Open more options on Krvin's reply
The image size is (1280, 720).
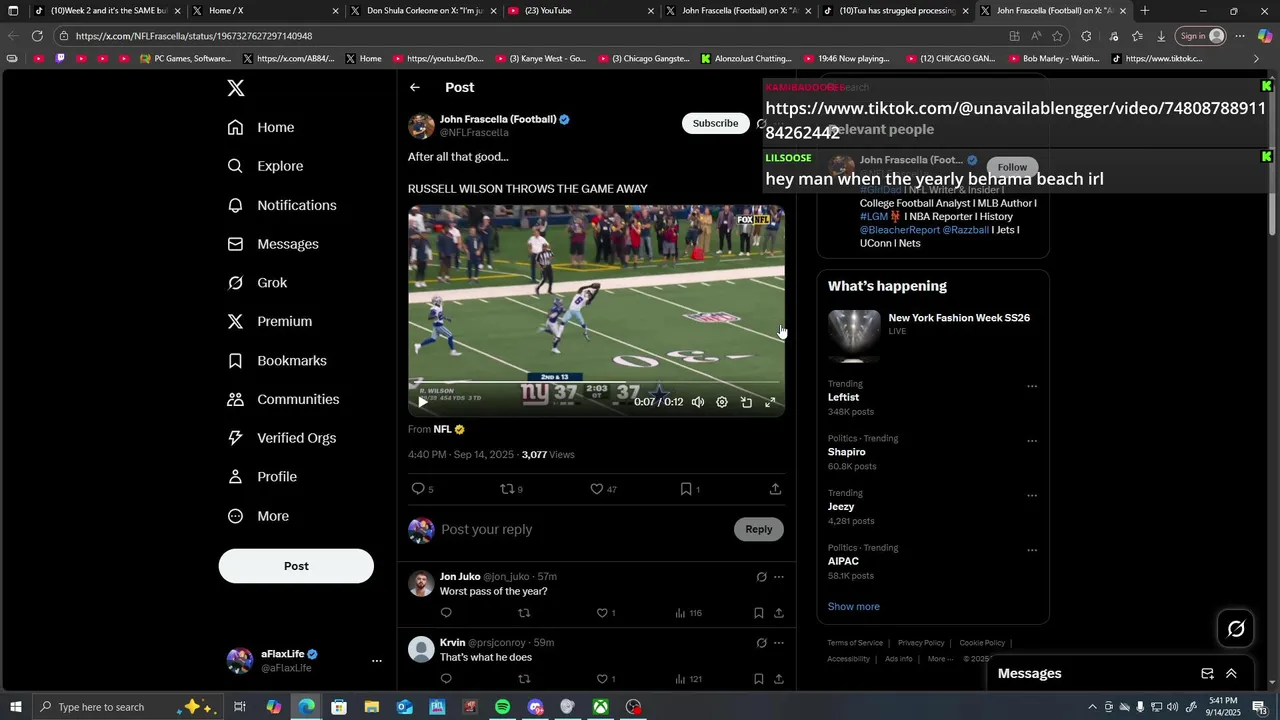coord(779,643)
